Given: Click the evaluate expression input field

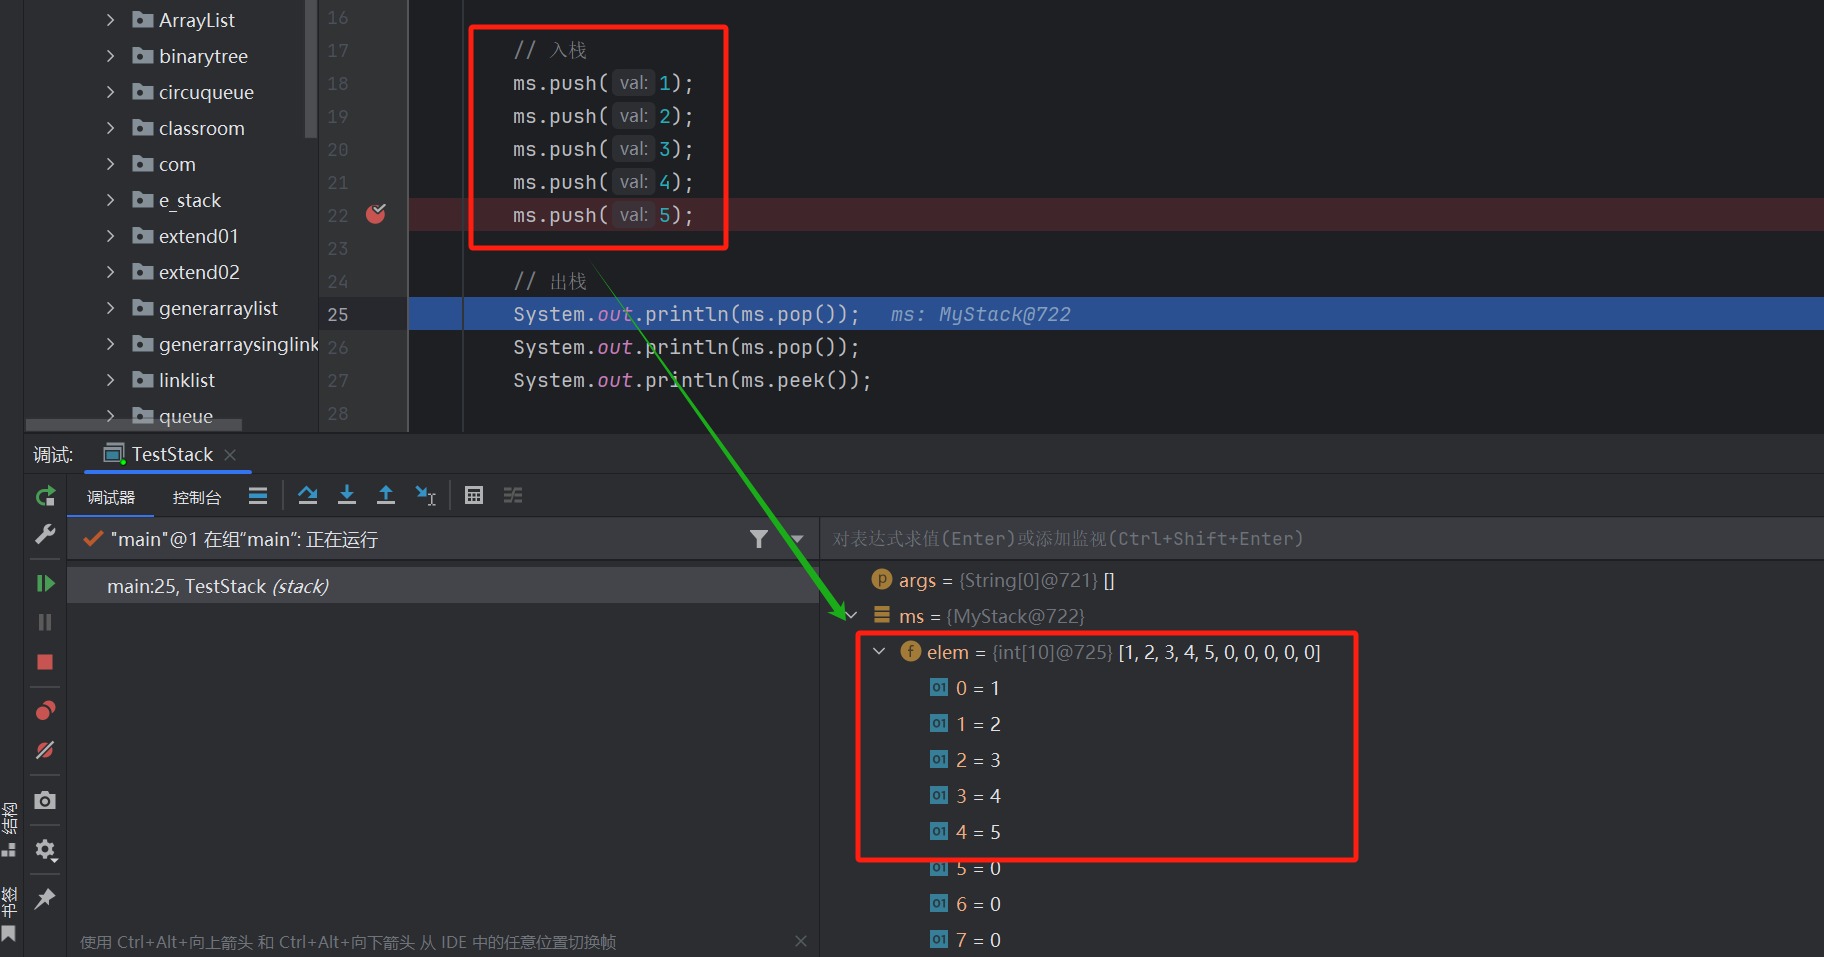Looking at the screenshot, I should (1322, 539).
